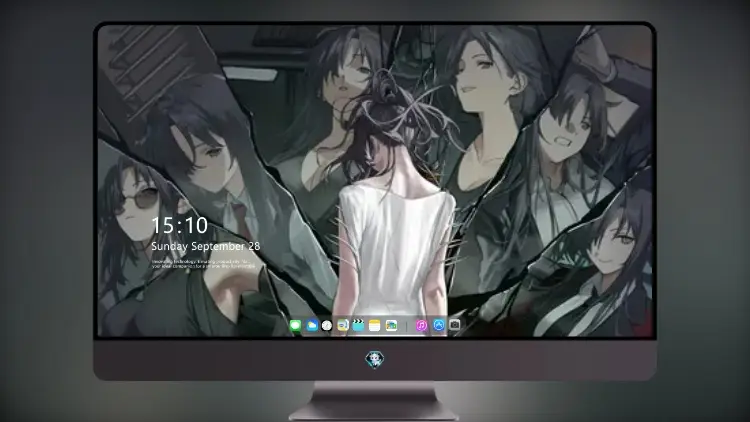Open the white Clock icon in dock

pos(327,326)
